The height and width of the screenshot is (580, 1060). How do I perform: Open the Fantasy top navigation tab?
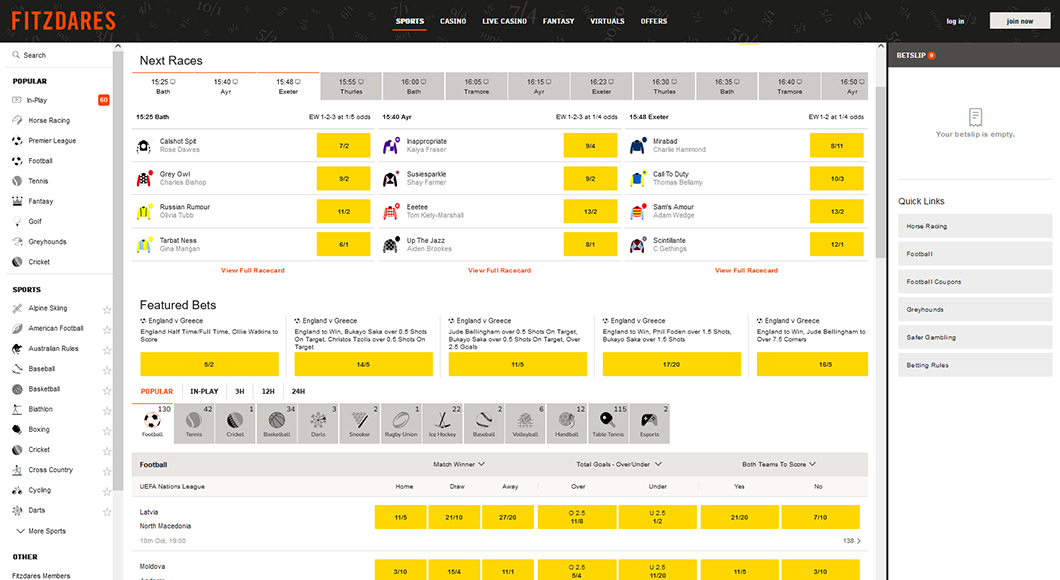click(558, 21)
